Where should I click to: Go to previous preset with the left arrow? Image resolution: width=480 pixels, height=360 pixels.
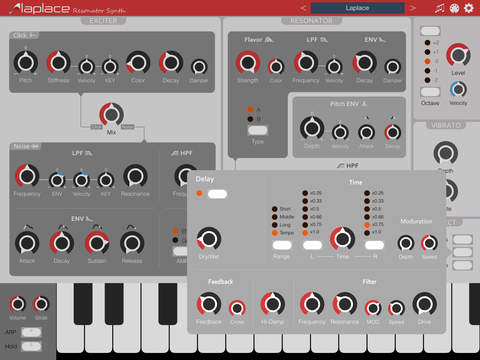[x=303, y=8]
